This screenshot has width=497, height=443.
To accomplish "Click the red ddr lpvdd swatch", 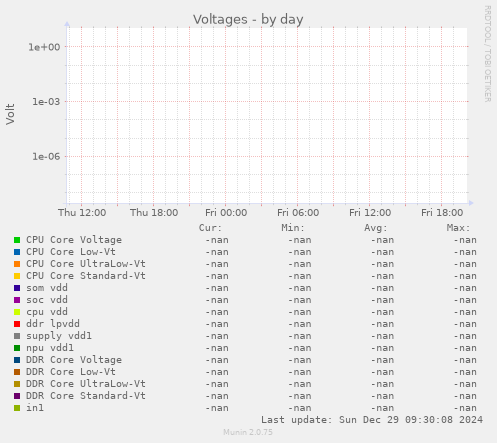I will click(17, 324).
